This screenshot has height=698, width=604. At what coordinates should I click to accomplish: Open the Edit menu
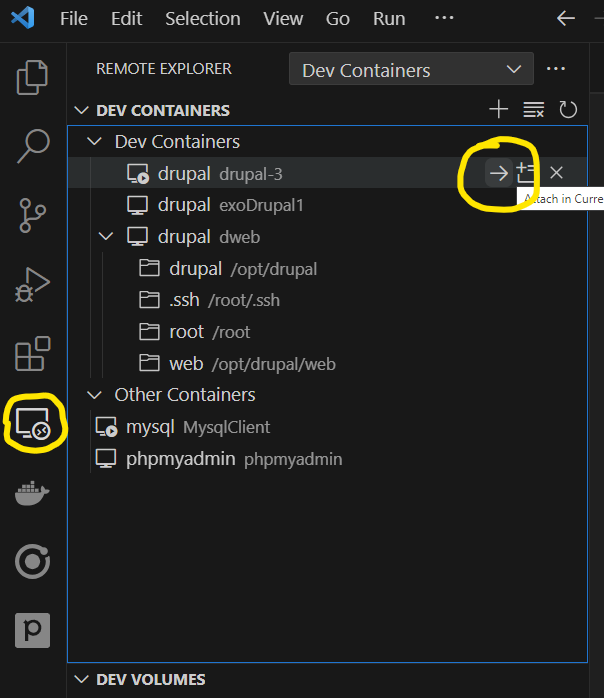[x=126, y=19]
